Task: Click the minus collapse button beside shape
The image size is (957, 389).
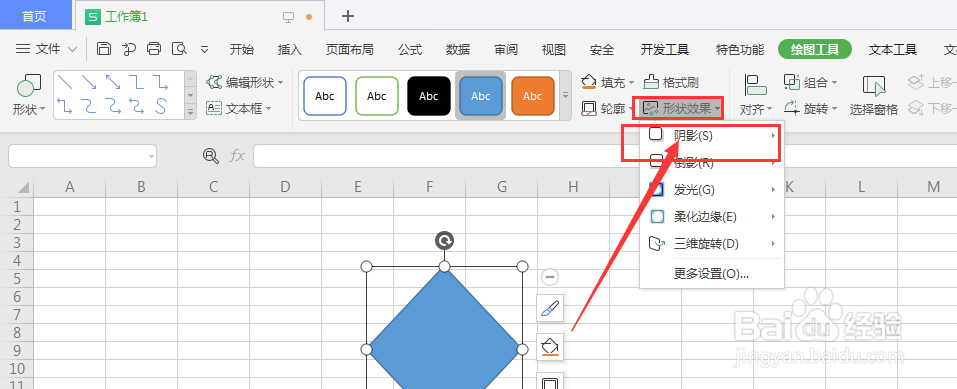Action: point(550,277)
